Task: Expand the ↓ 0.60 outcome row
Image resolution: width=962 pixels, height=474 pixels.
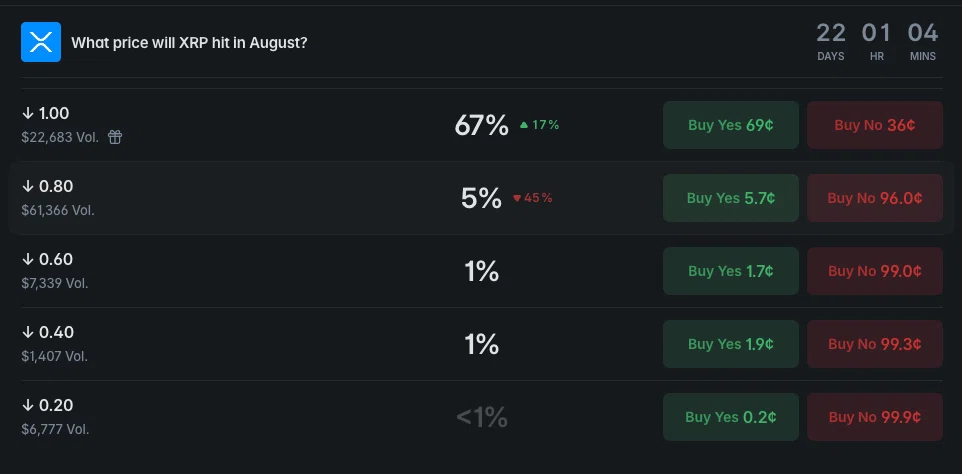Action: [481, 271]
